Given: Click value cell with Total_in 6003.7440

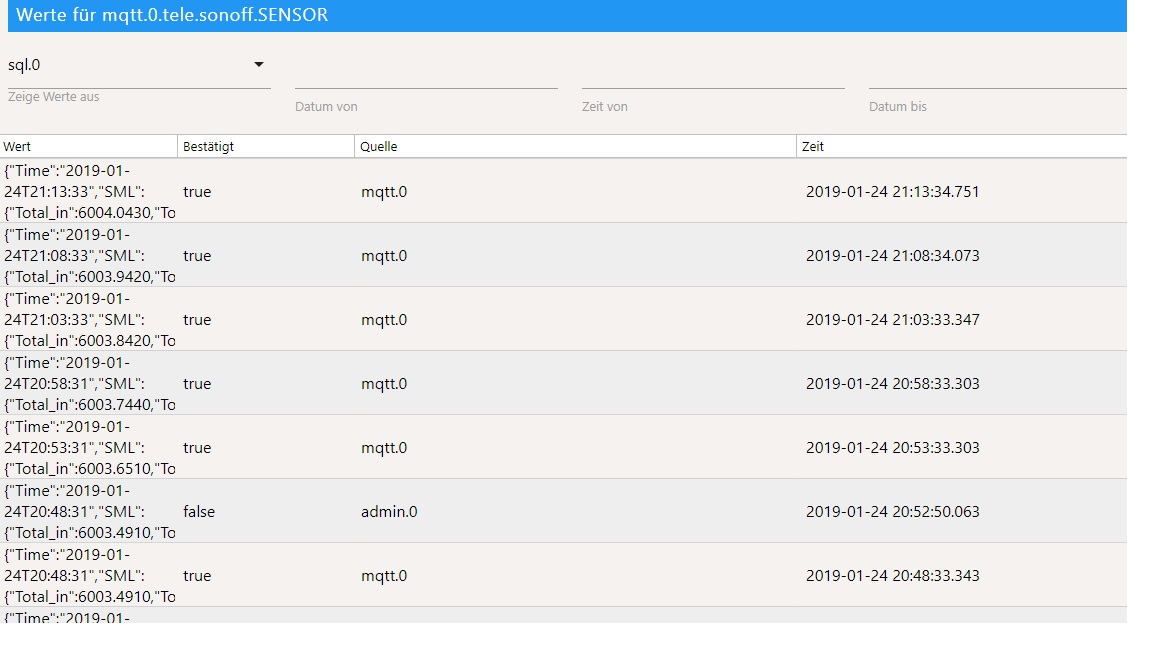Looking at the screenshot, I should [x=89, y=384].
